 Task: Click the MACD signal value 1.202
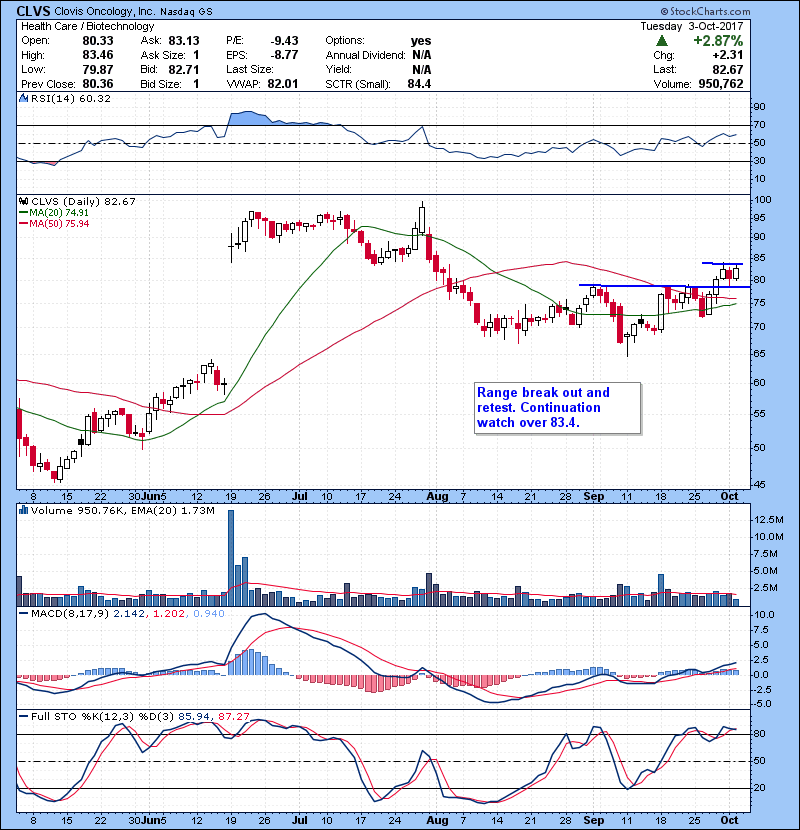pos(169,614)
